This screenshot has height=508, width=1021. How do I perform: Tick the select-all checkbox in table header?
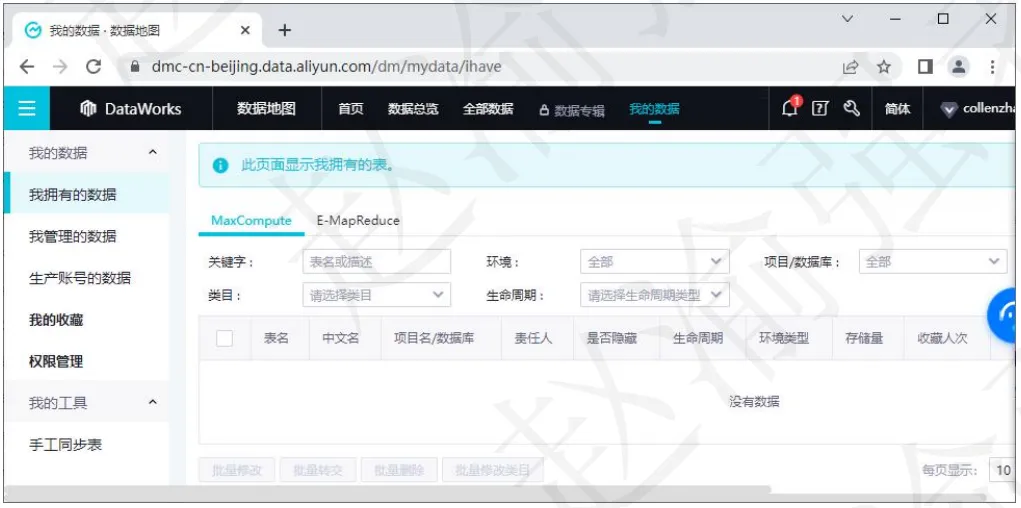click(x=225, y=338)
